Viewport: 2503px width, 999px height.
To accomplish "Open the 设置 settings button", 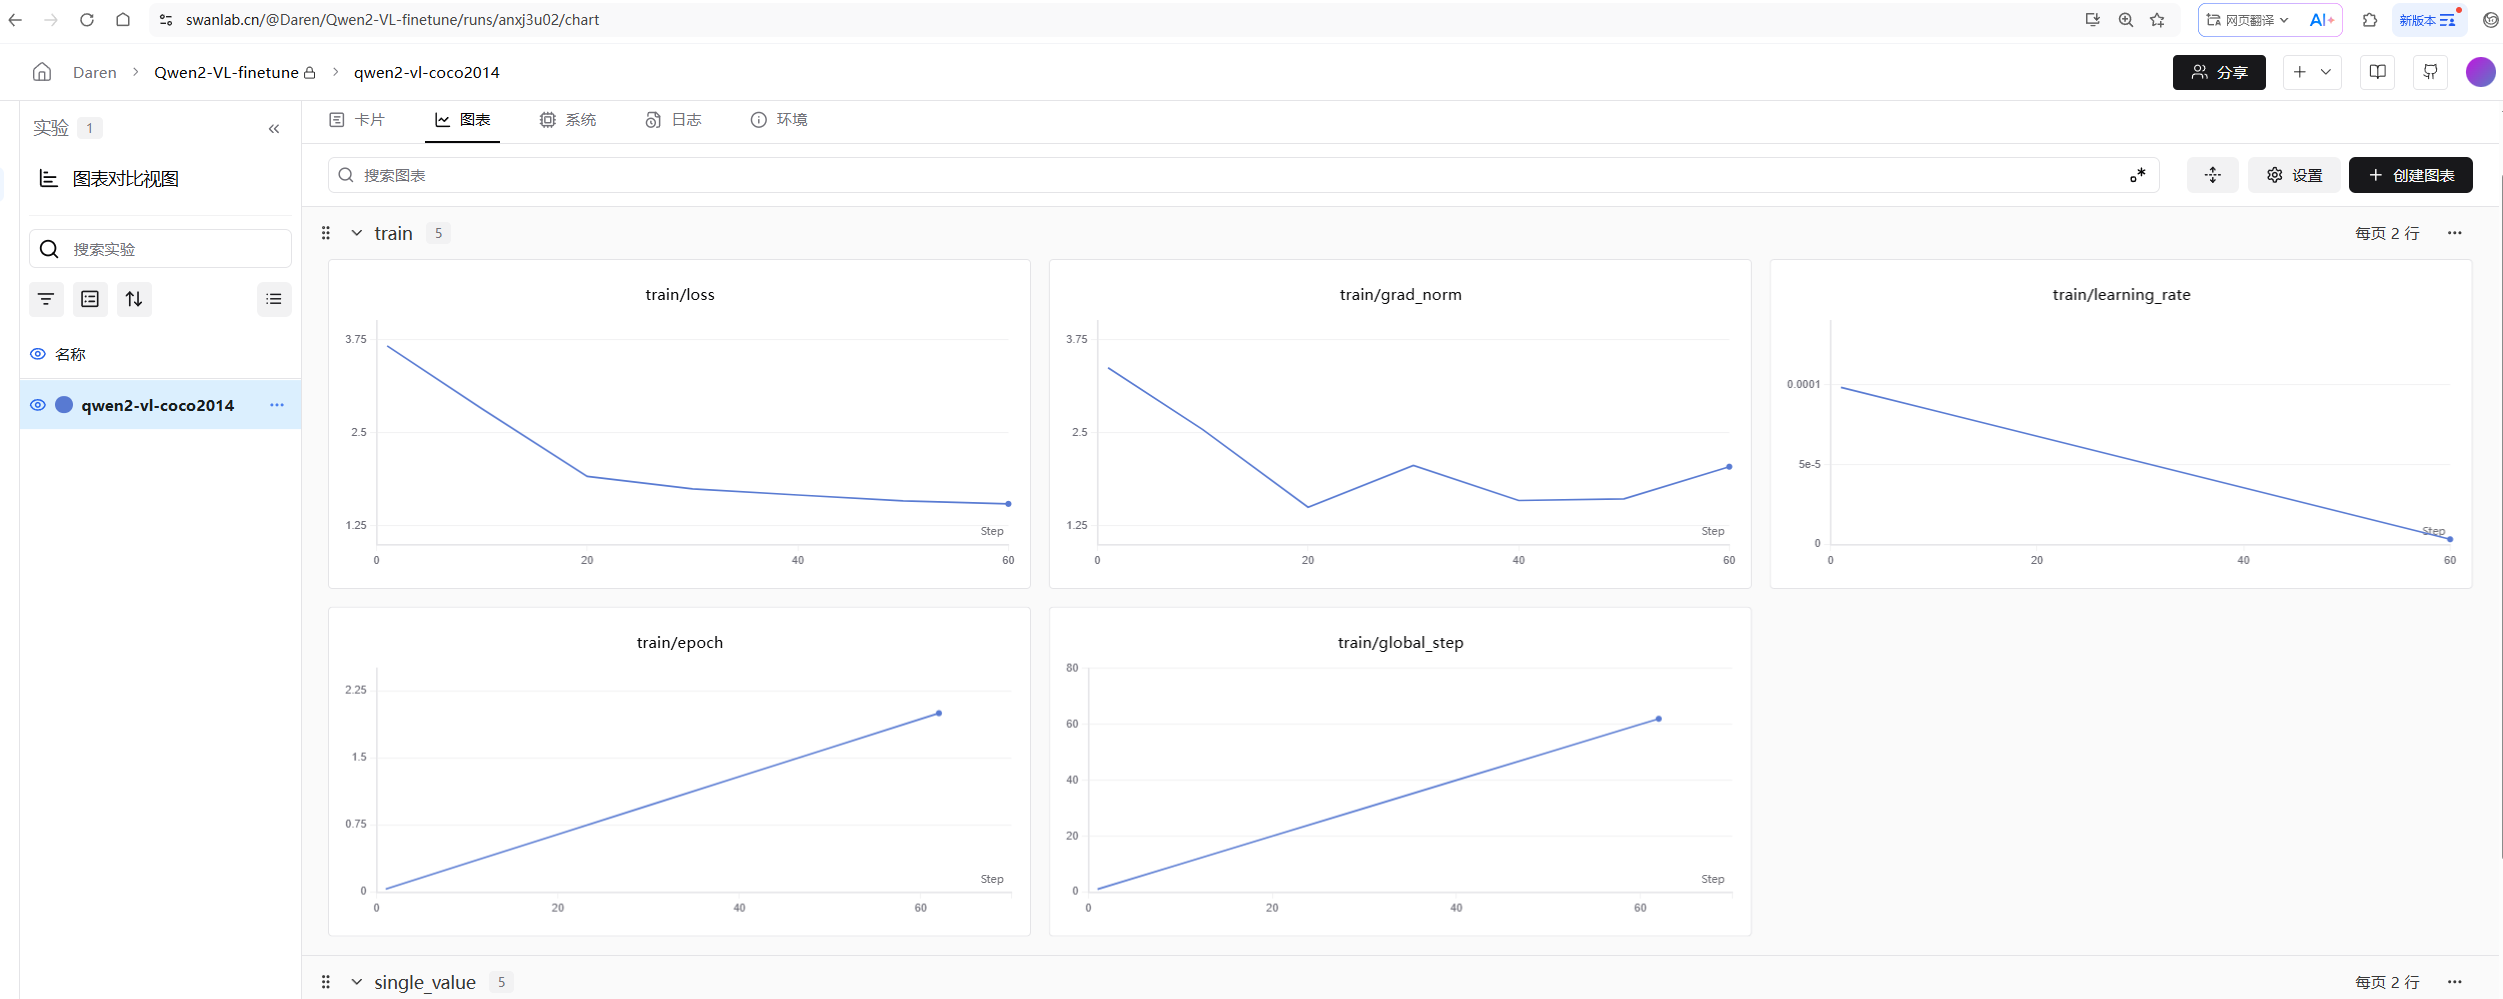I will coord(2294,175).
